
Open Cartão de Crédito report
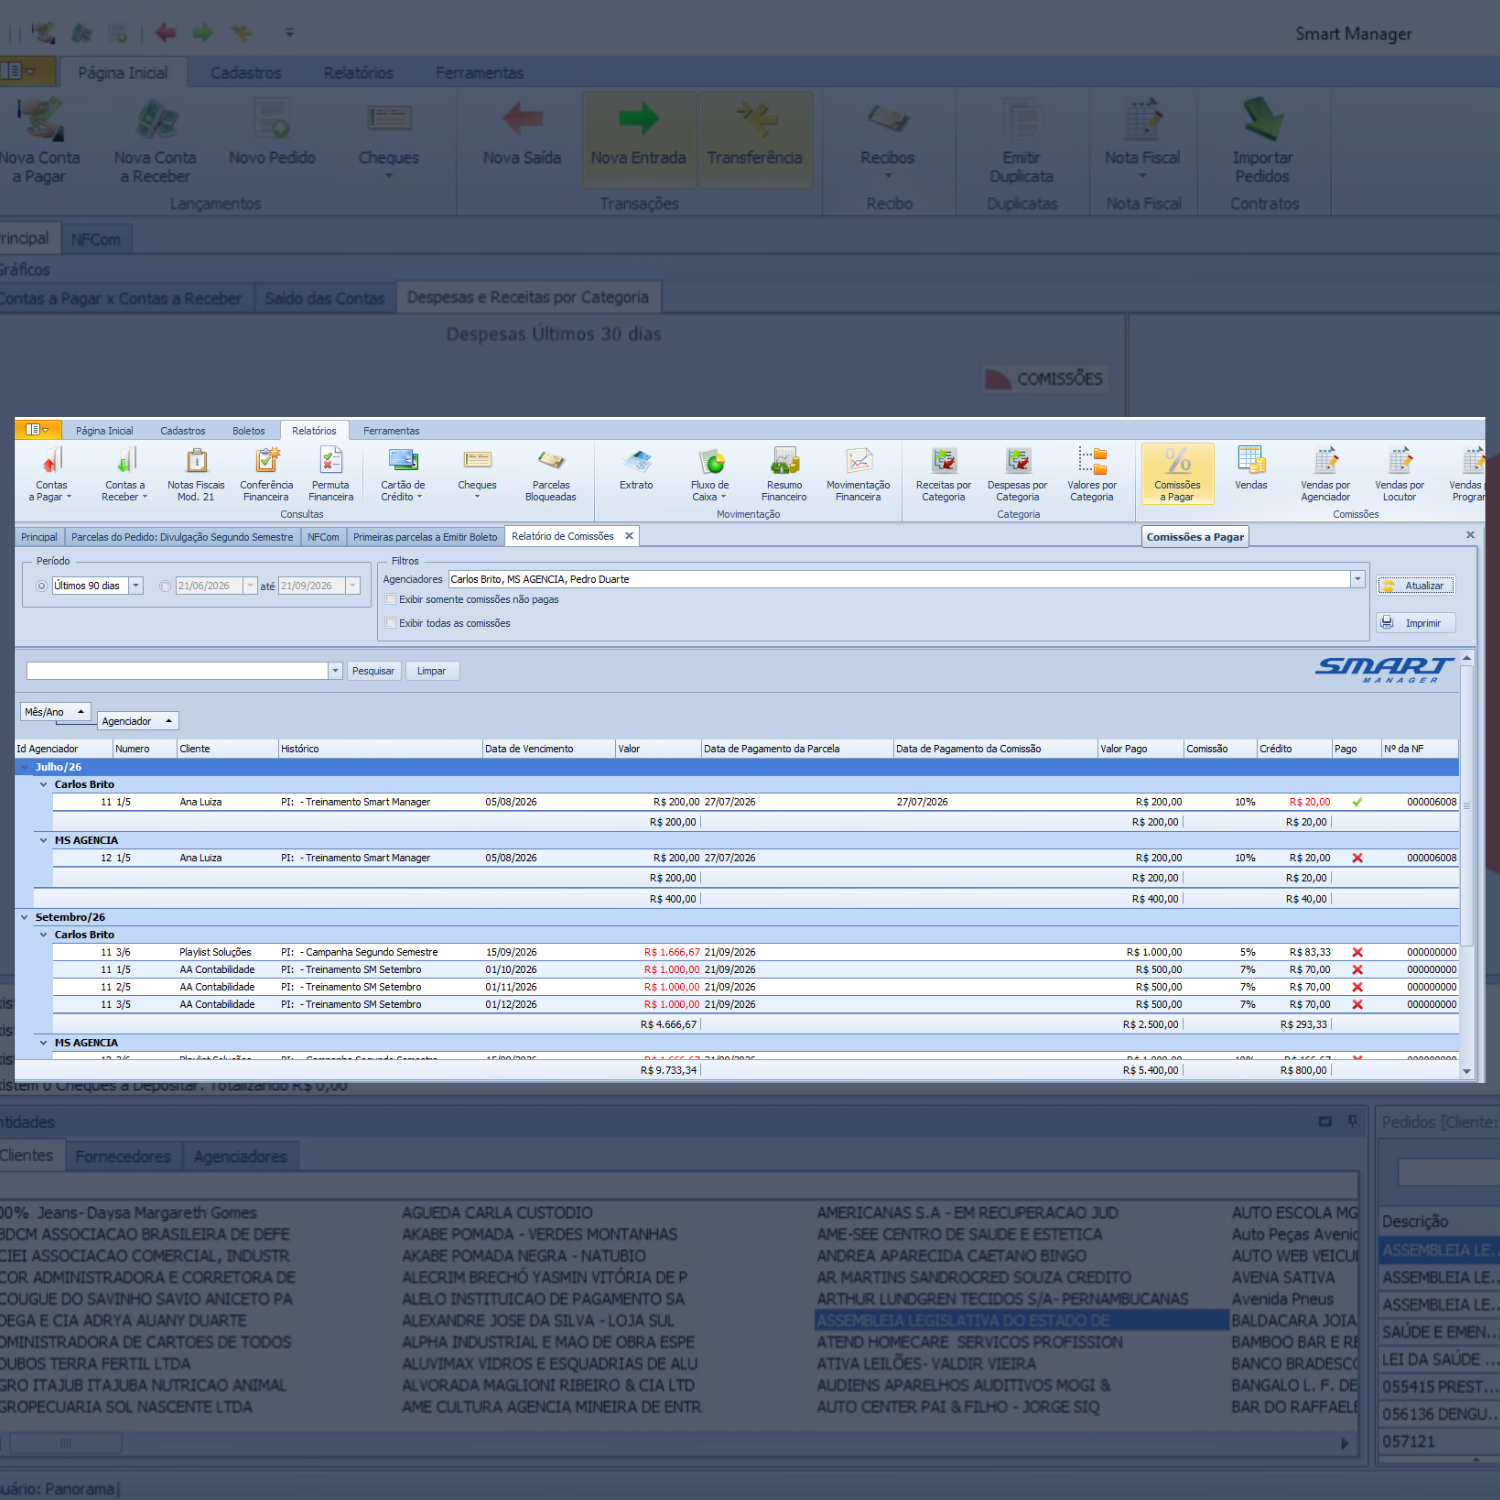click(403, 474)
